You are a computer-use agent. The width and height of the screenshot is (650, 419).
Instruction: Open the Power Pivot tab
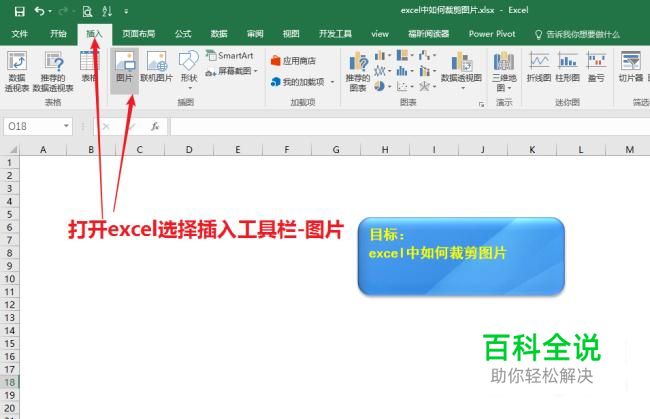492,34
